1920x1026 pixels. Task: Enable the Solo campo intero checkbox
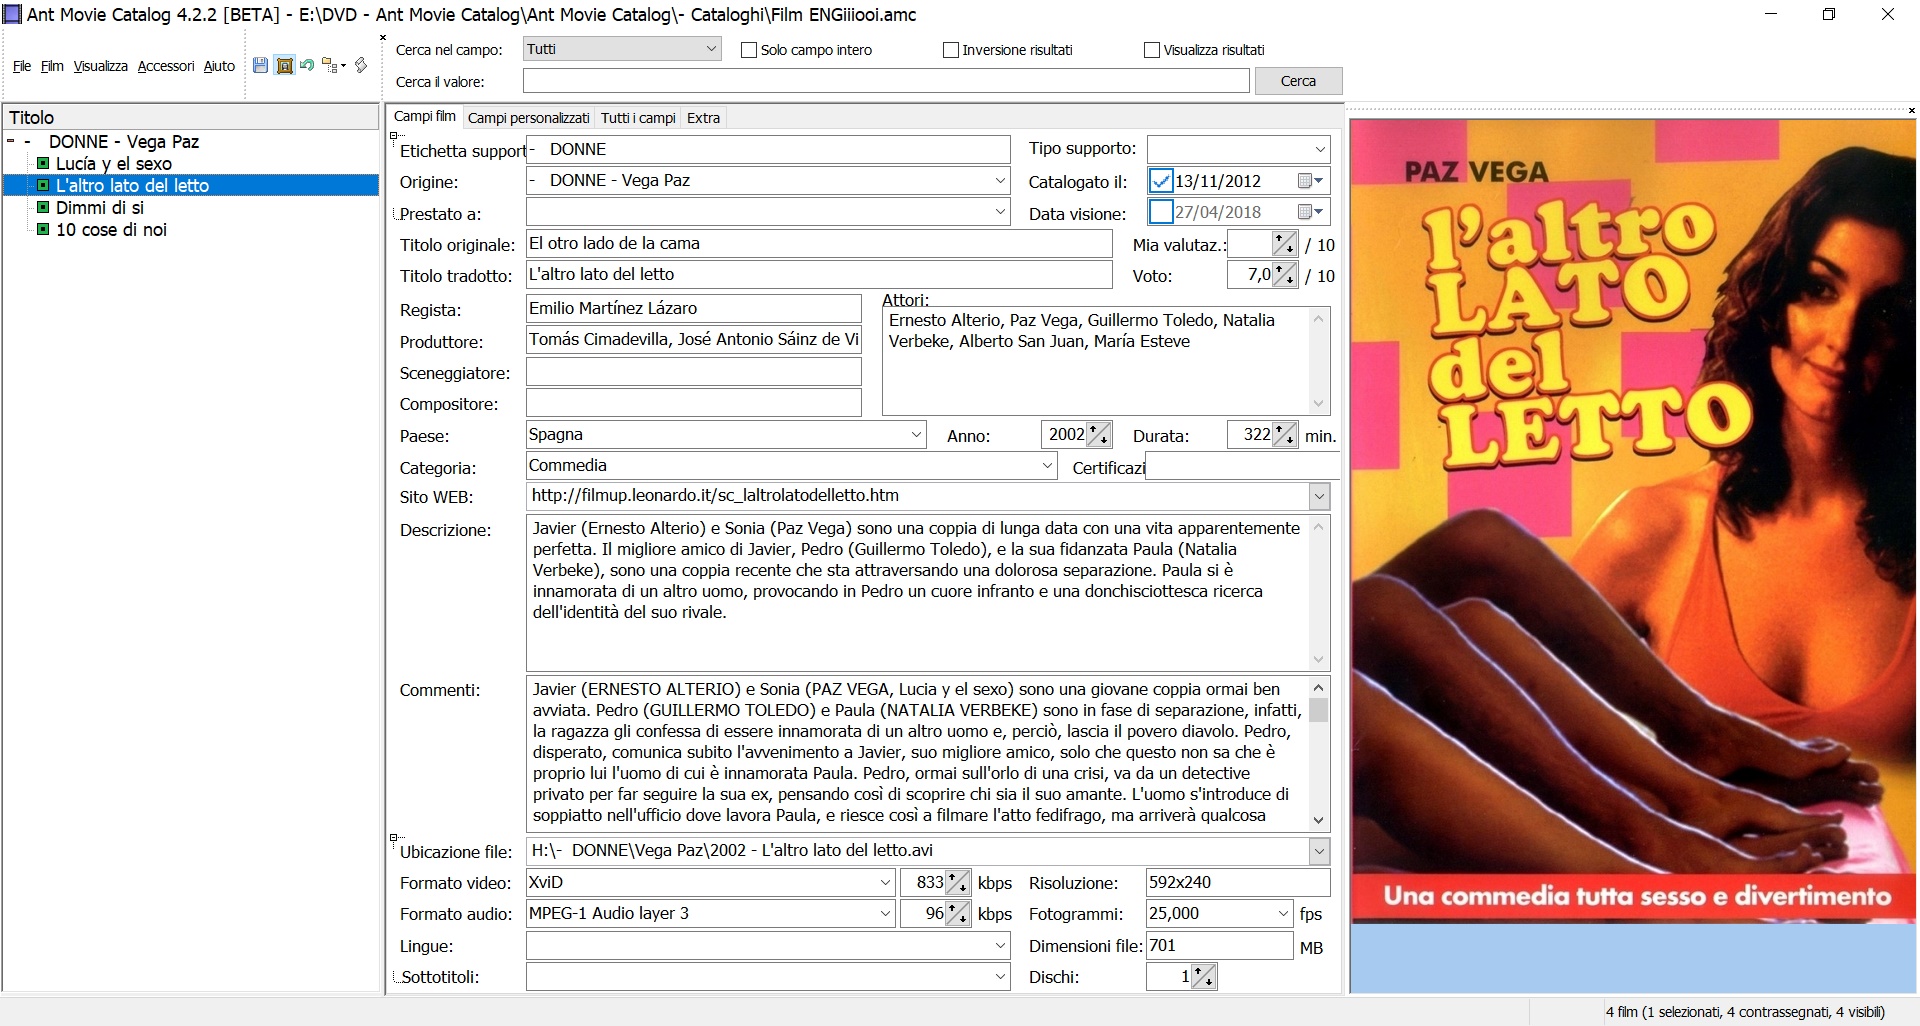coord(748,50)
